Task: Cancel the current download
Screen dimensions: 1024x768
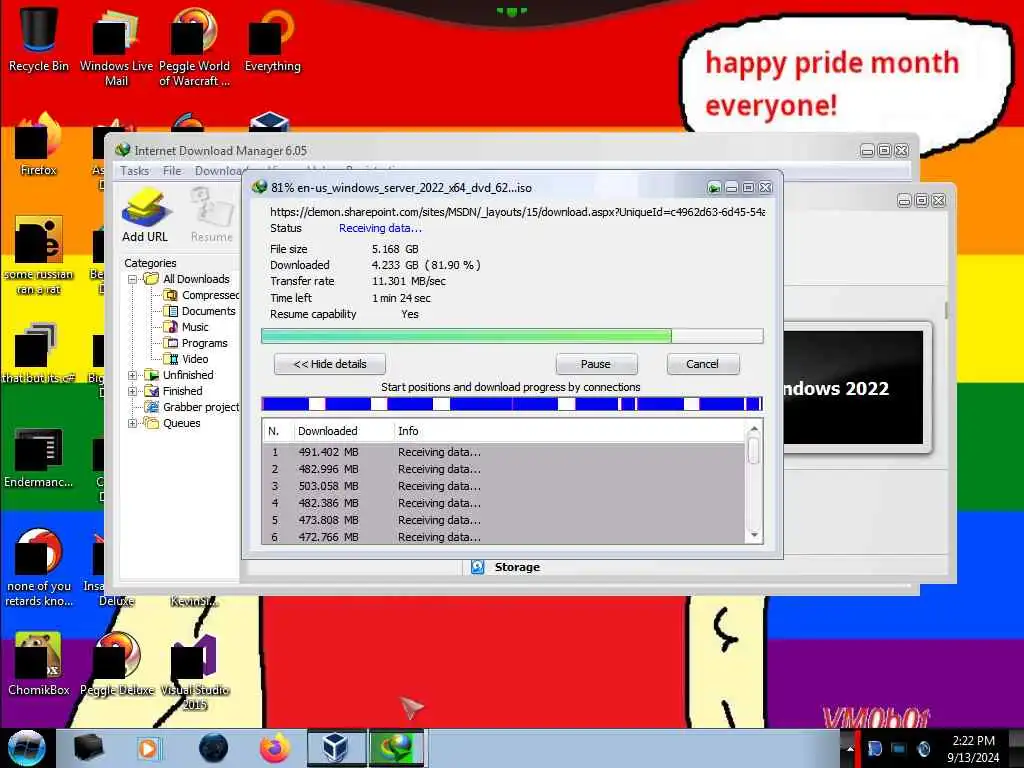Action: (703, 364)
